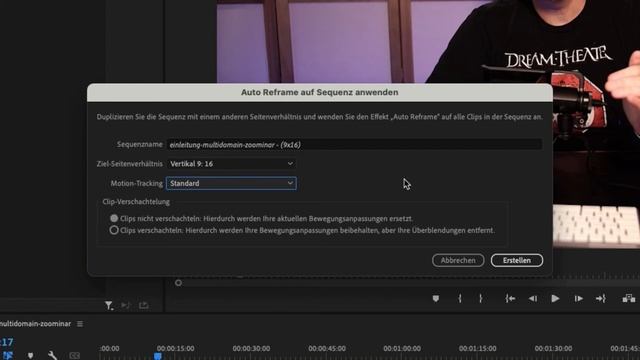Add a marker using the monitor marker icon
Screen dimensions: 640x360
436,299
